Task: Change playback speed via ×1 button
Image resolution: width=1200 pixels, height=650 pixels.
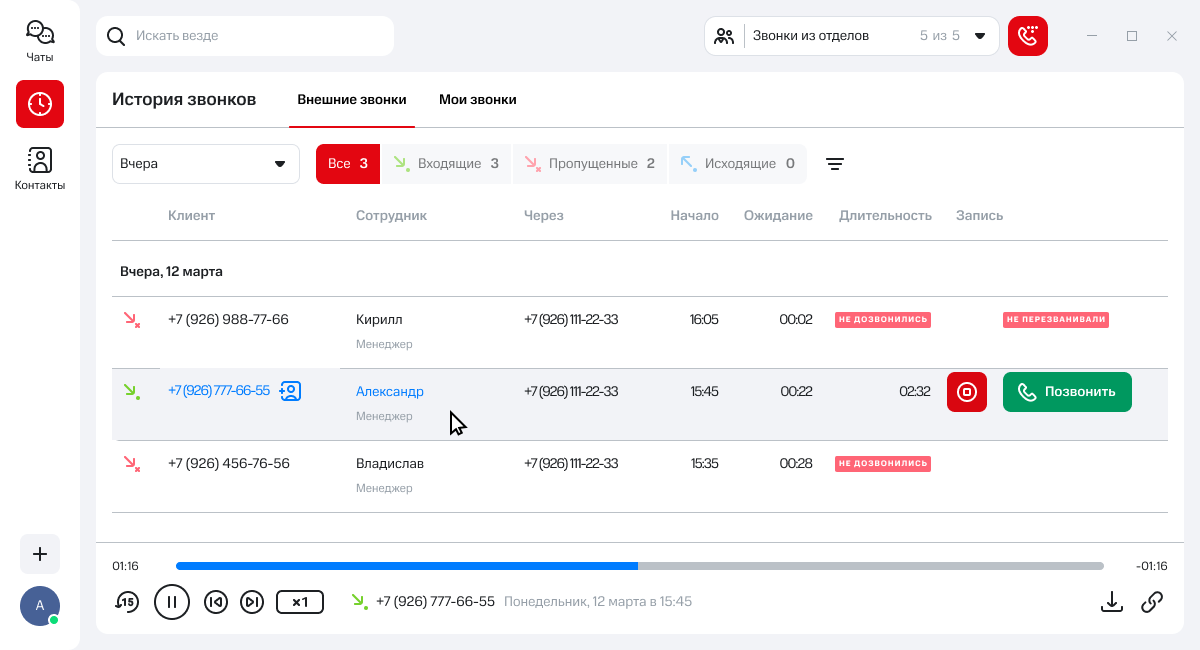Action: tap(300, 602)
